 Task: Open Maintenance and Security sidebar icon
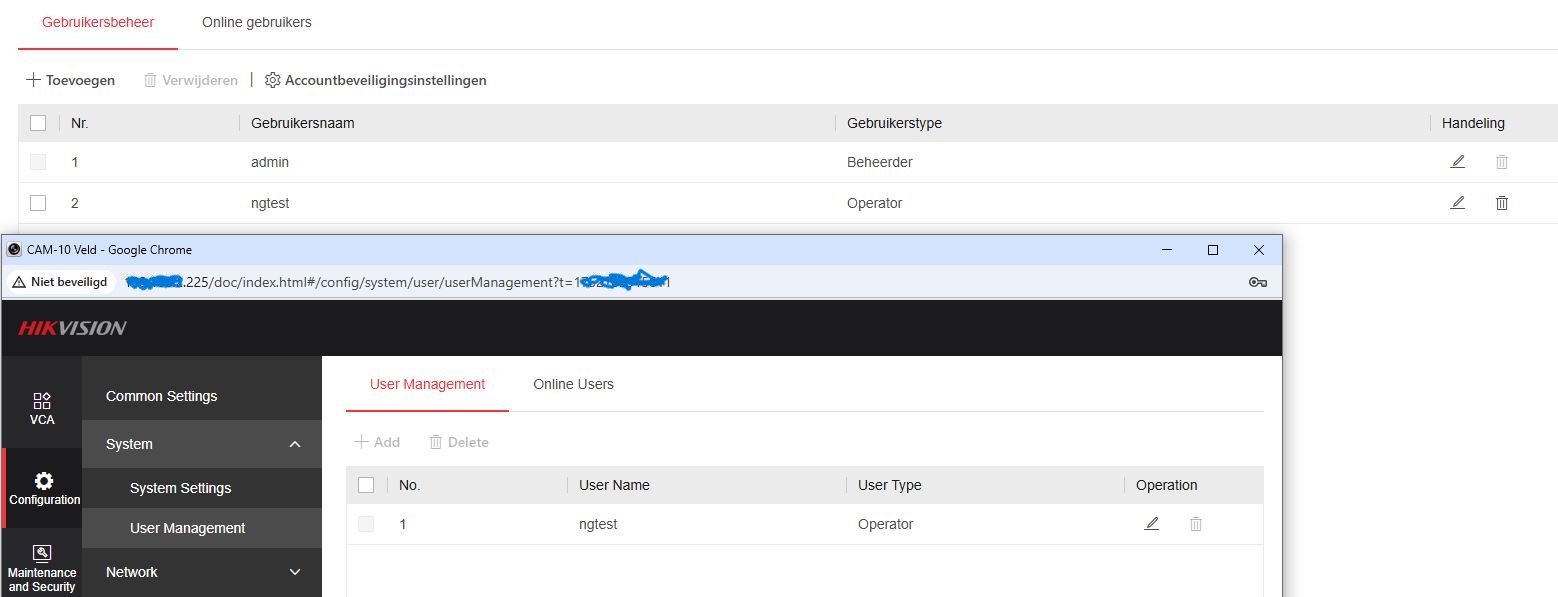coord(42,567)
